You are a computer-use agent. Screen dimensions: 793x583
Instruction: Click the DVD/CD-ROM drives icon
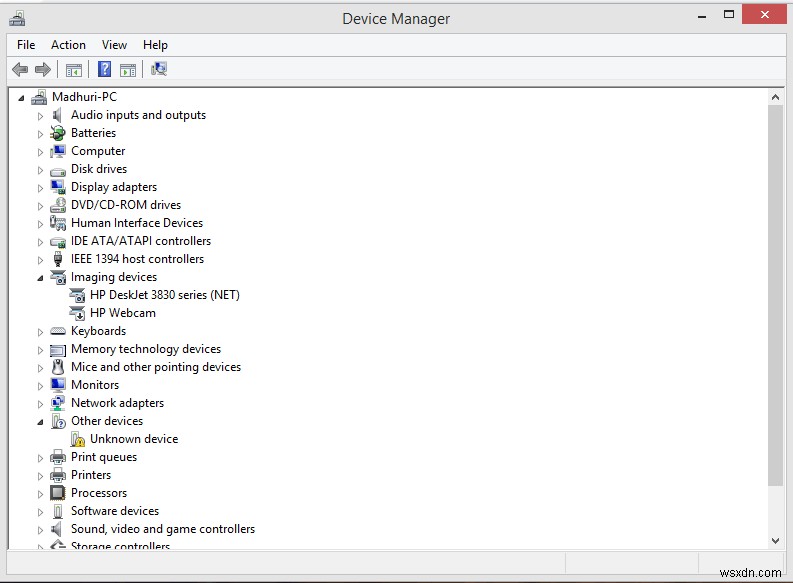(58, 205)
